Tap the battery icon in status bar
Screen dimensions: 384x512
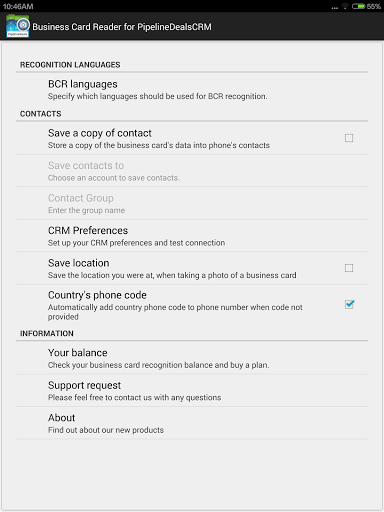358,6
